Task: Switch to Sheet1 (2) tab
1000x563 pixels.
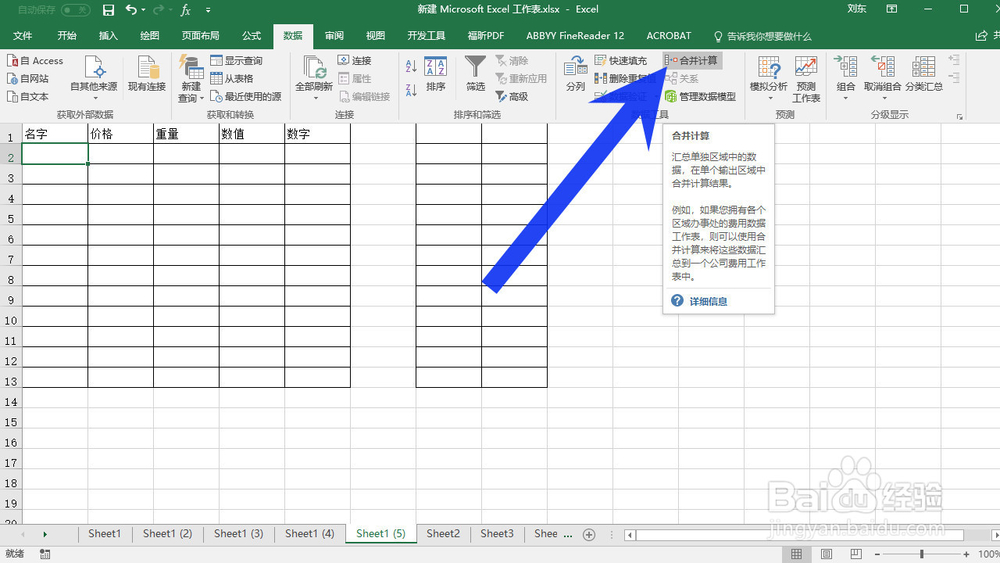Action: tap(168, 534)
